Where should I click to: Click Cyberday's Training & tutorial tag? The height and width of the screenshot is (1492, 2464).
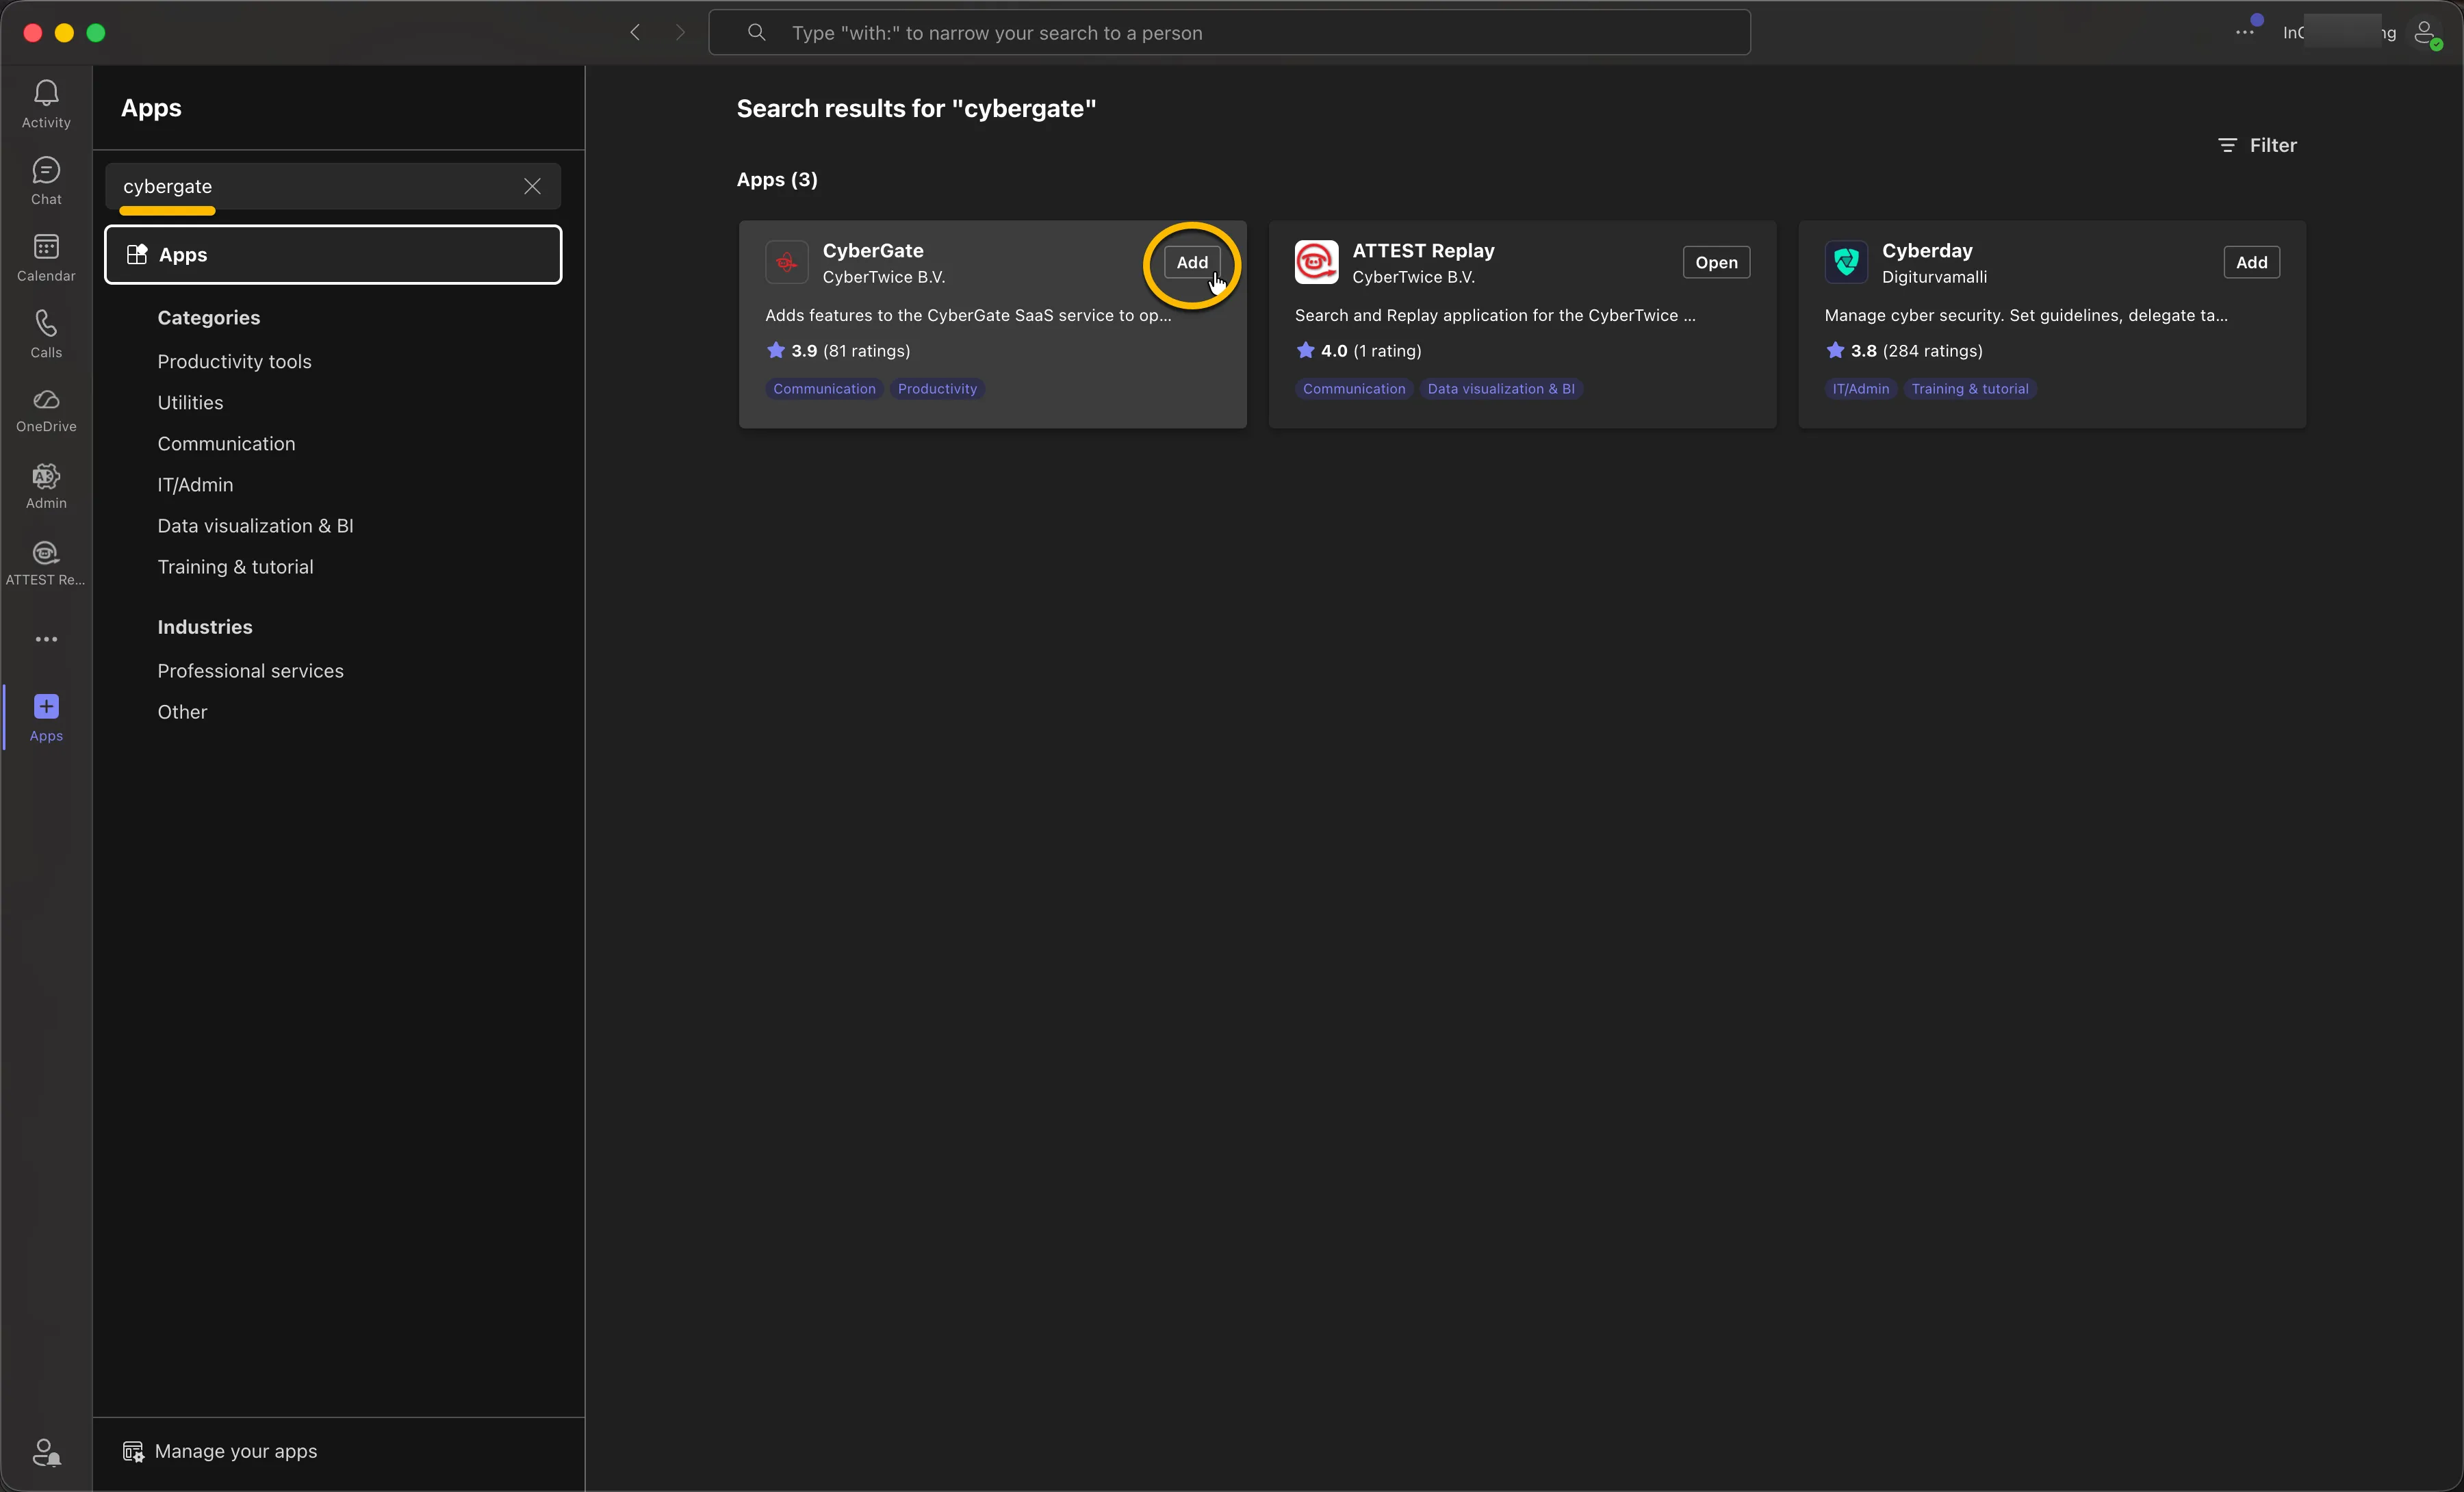pyautogui.click(x=1969, y=388)
